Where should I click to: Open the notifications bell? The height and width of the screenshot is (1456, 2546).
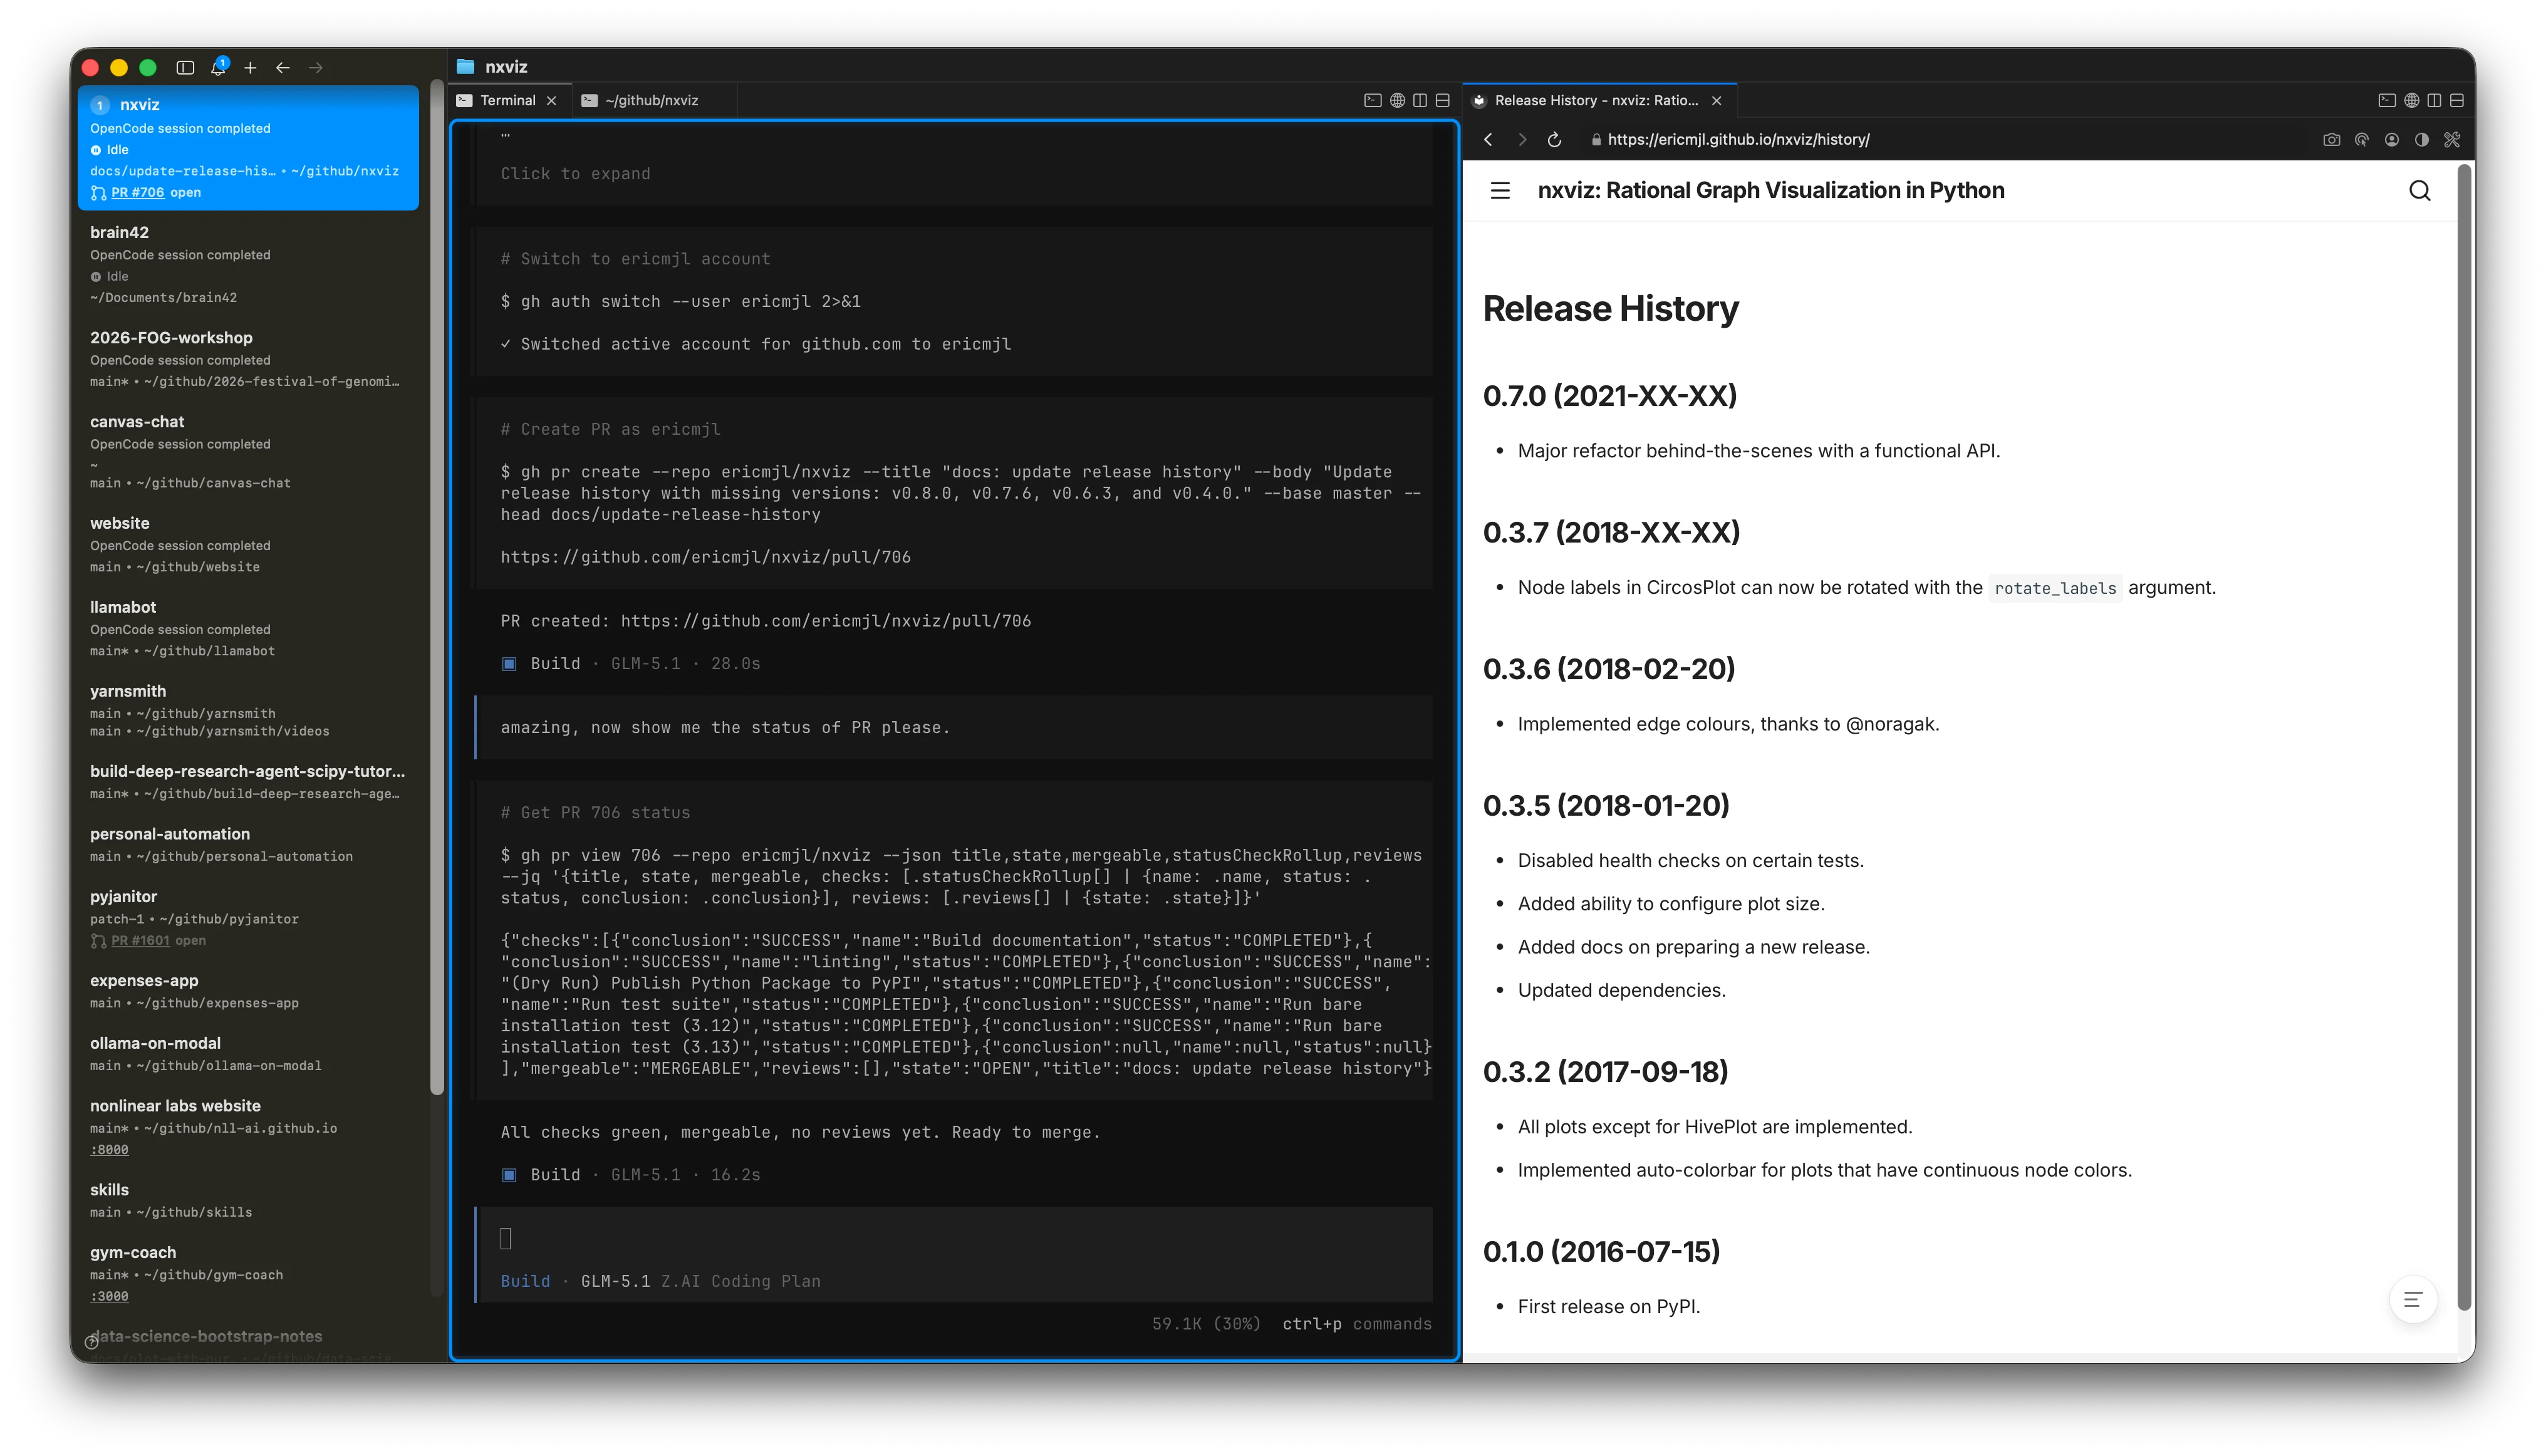pos(218,67)
